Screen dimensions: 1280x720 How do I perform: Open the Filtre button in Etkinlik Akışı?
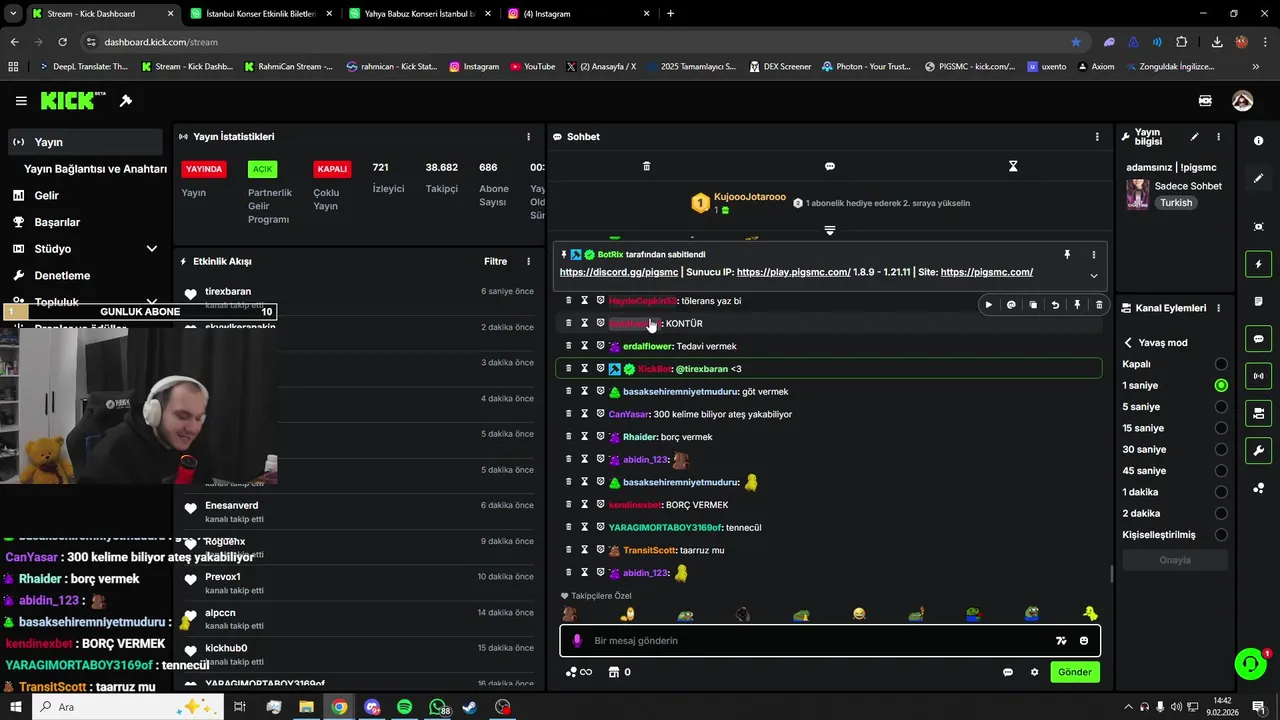[x=496, y=262]
